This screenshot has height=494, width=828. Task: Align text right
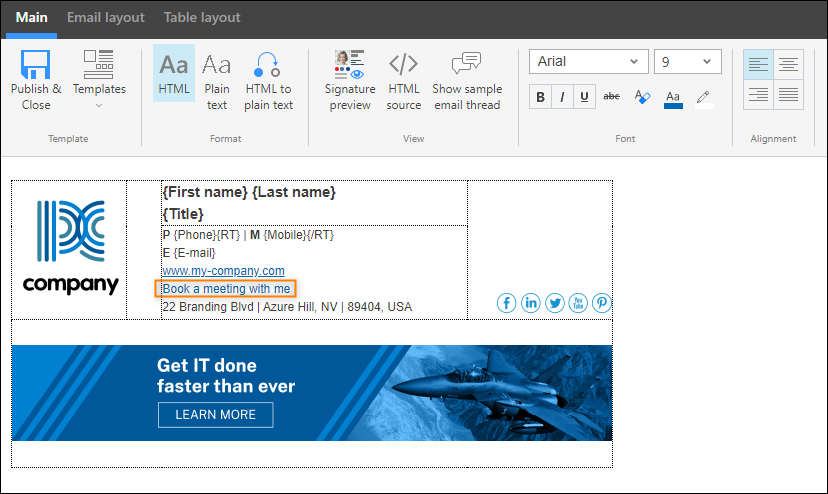coord(758,95)
